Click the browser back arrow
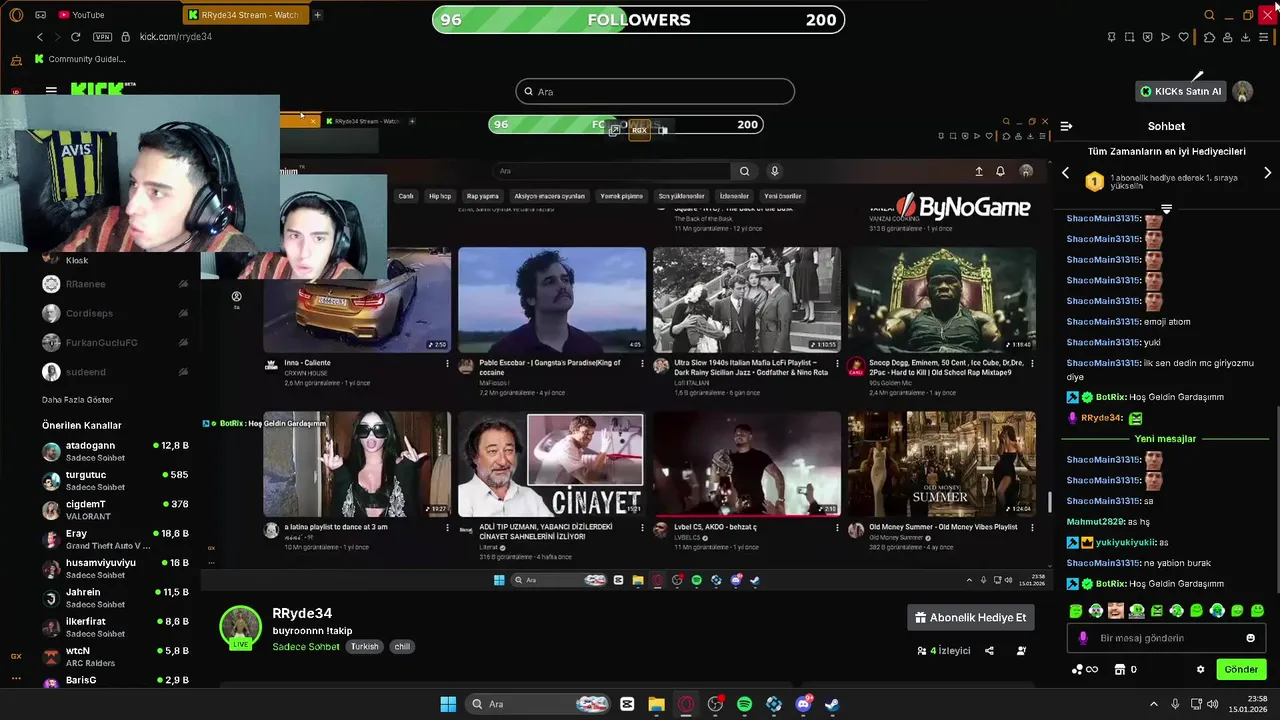 [x=40, y=37]
